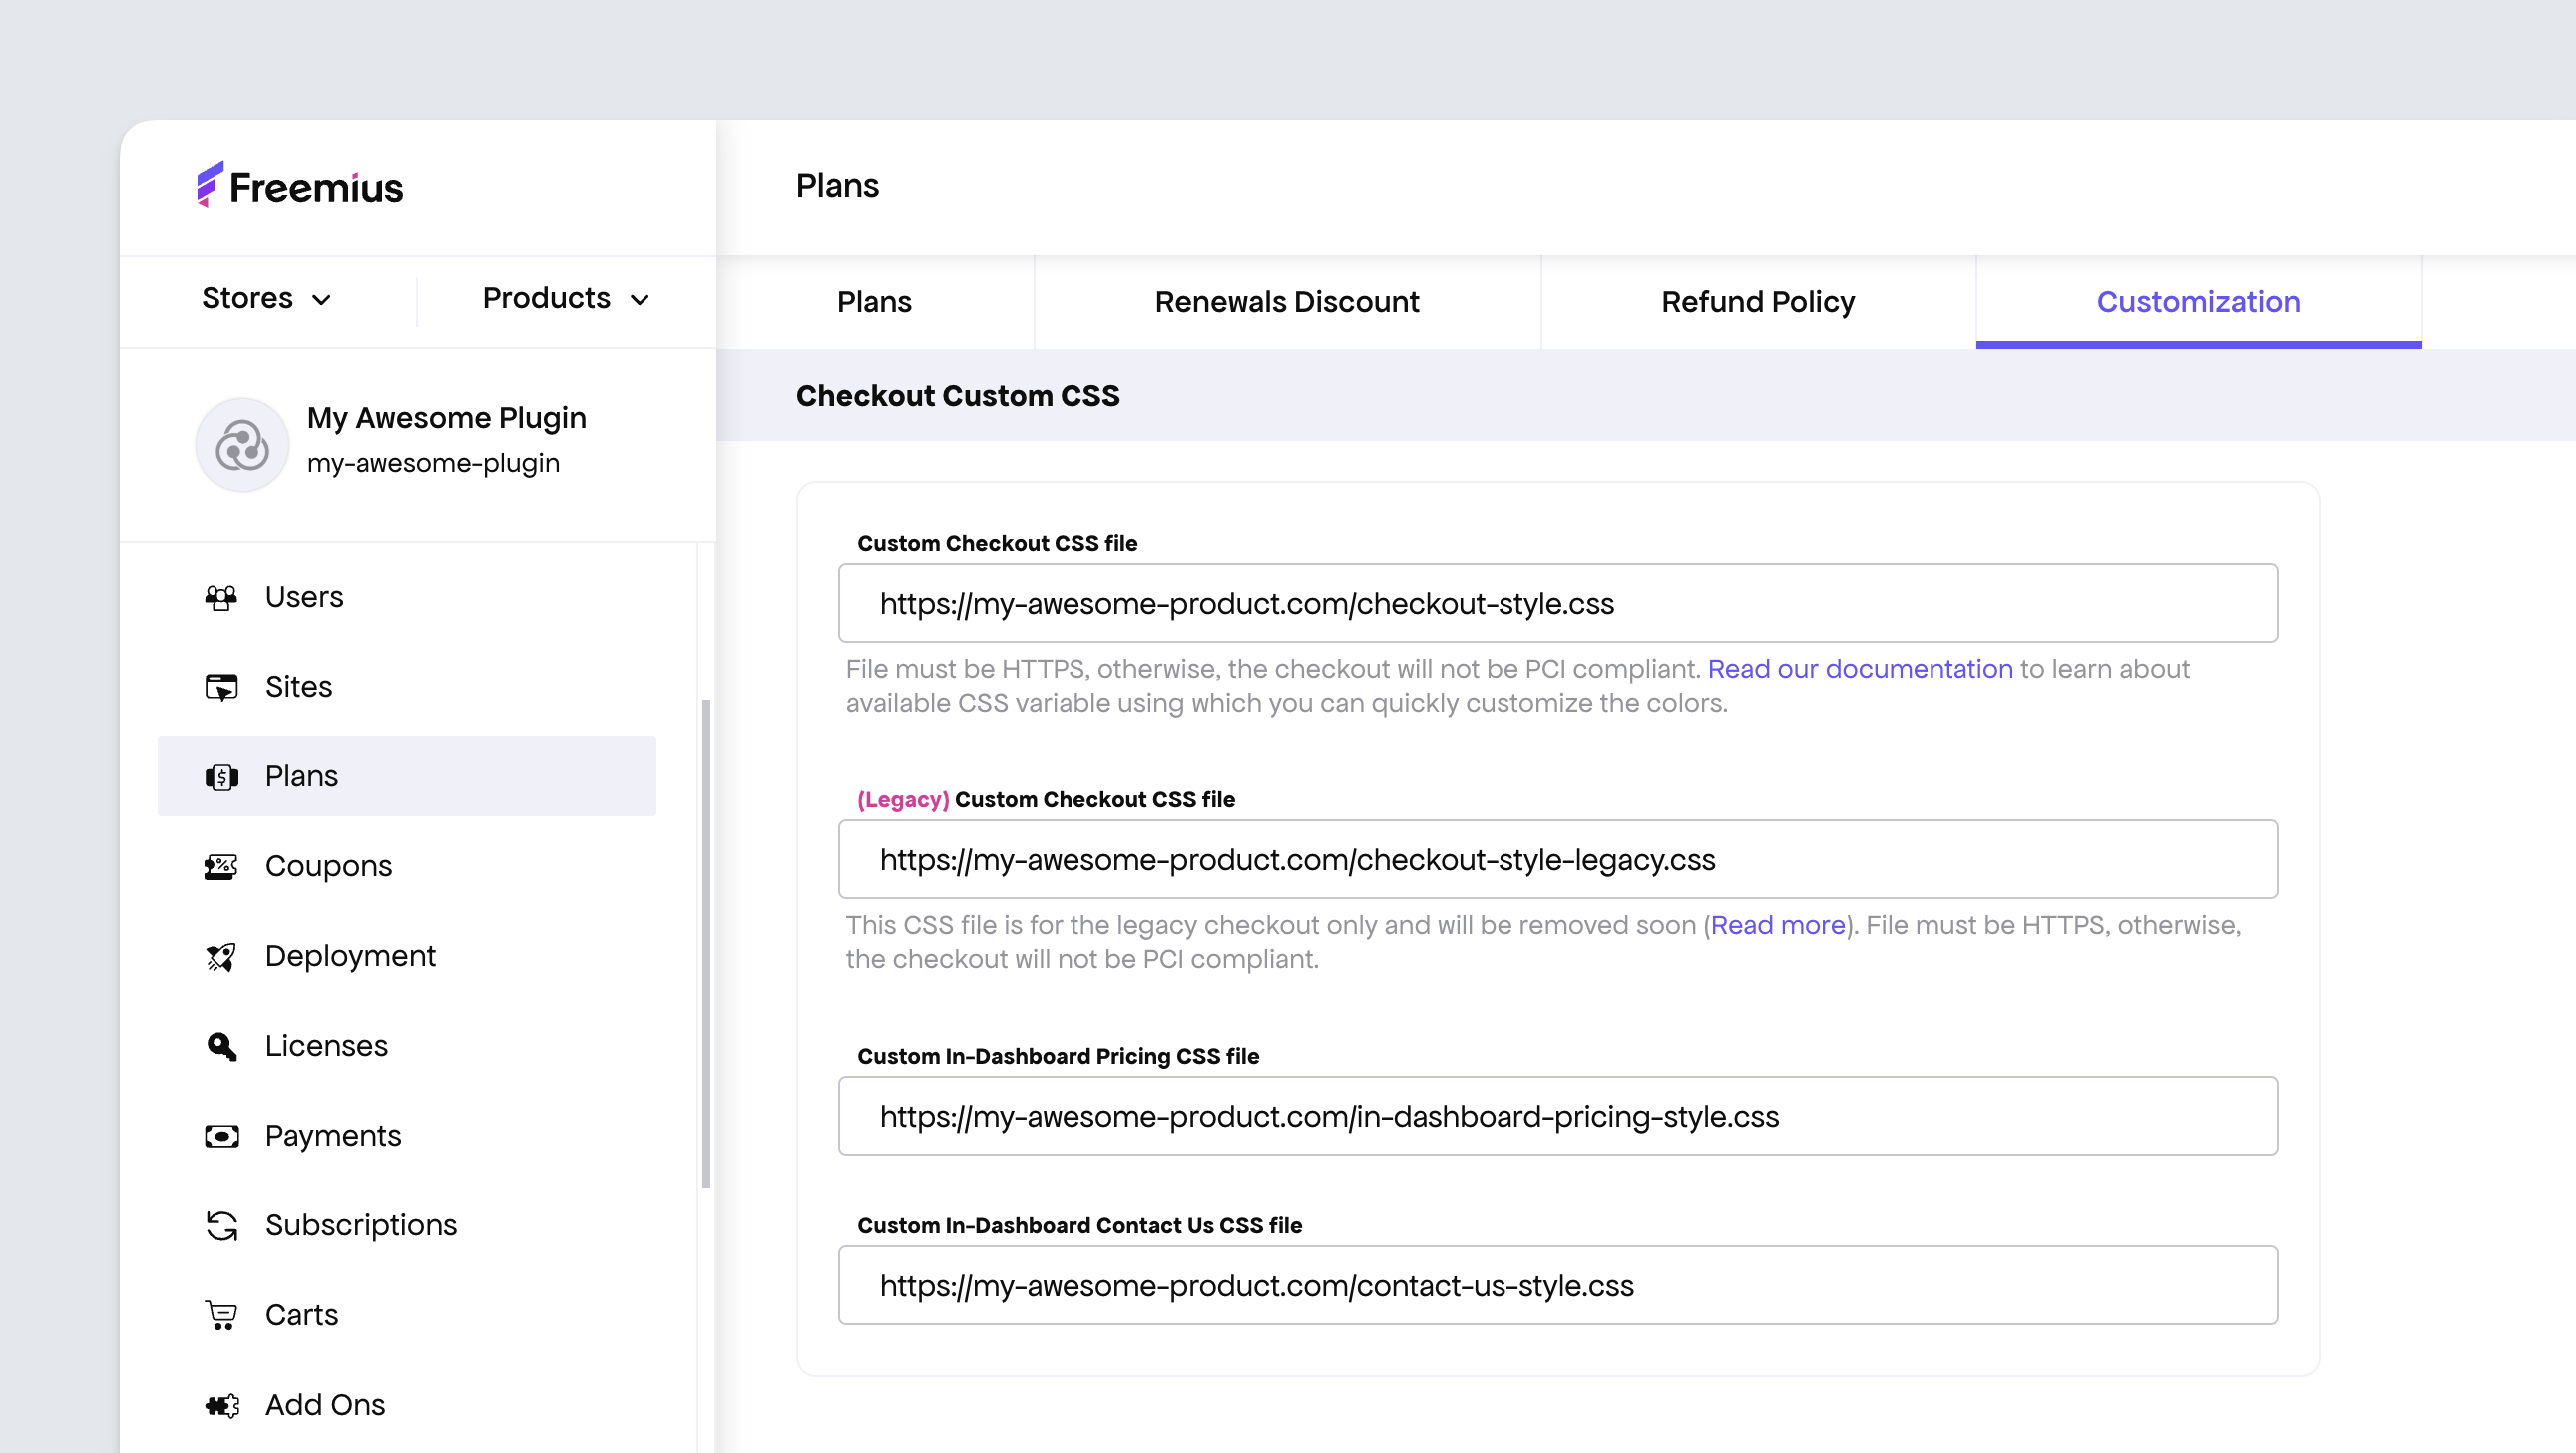This screenshot has width=2576, height=1453.
Task: Open Licenses in the sidebar
Action: [407, 1046]
